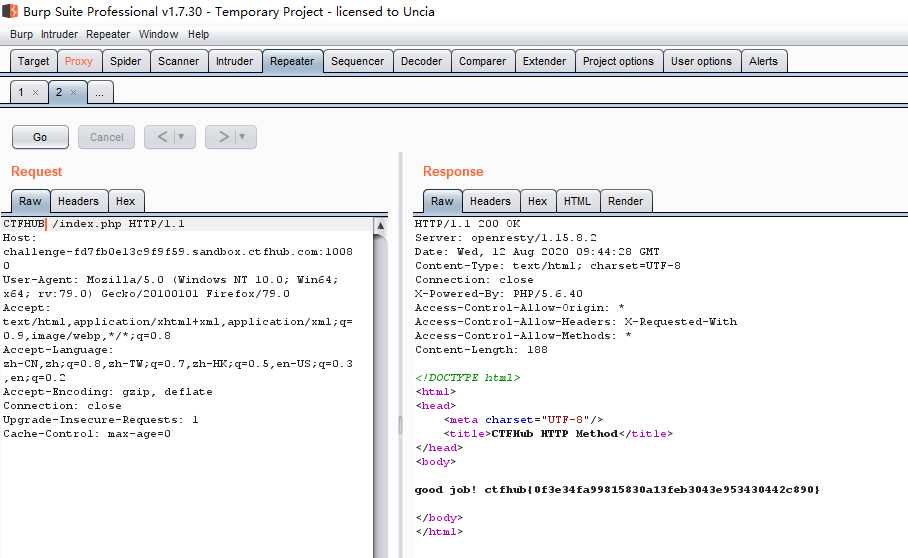Screen dimensions: 908x558
Task: Switch to the Decoder tab
Action: (x=422, y=61)
